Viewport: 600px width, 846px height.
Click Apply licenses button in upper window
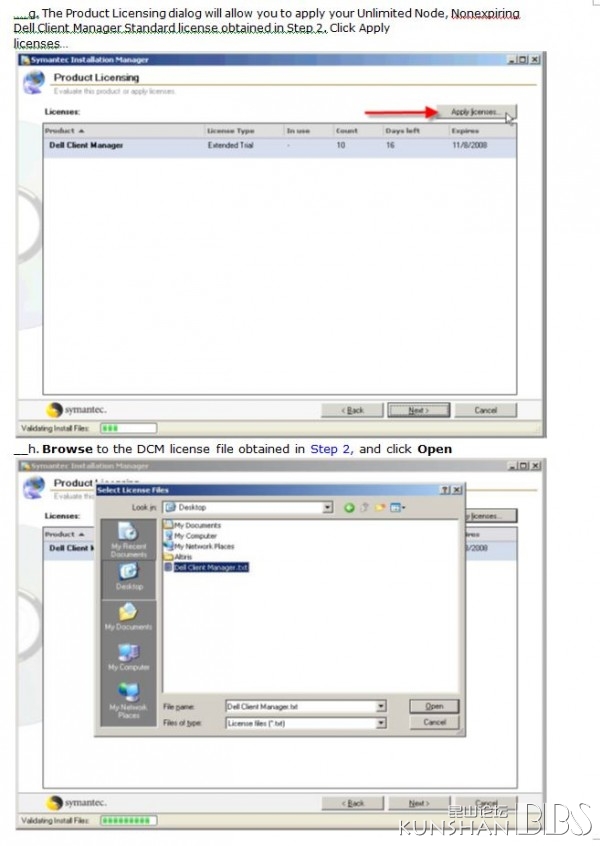476,112
